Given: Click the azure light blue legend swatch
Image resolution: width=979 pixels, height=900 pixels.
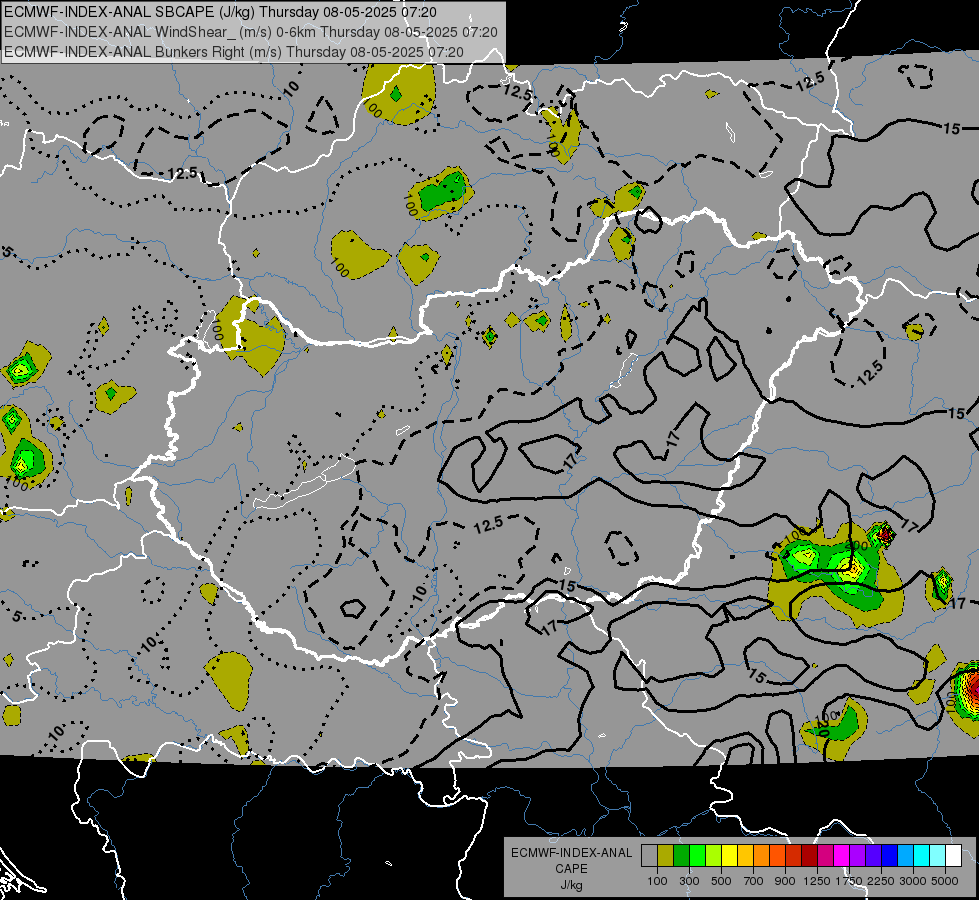Looking at the screenshot, I should [906, 856].
